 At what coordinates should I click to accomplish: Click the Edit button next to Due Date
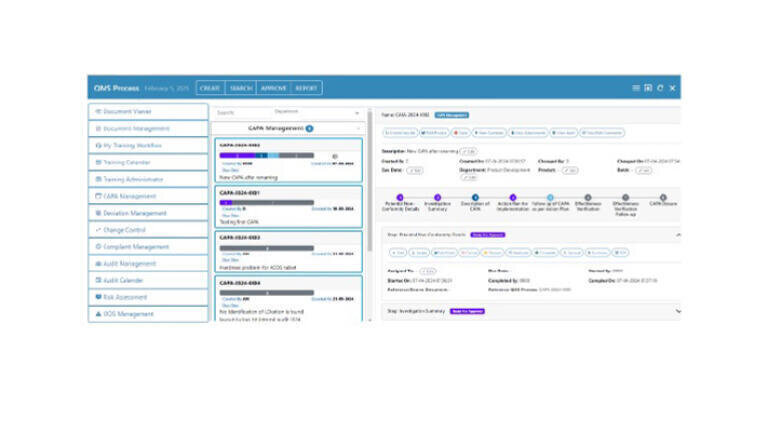(415, 170)
